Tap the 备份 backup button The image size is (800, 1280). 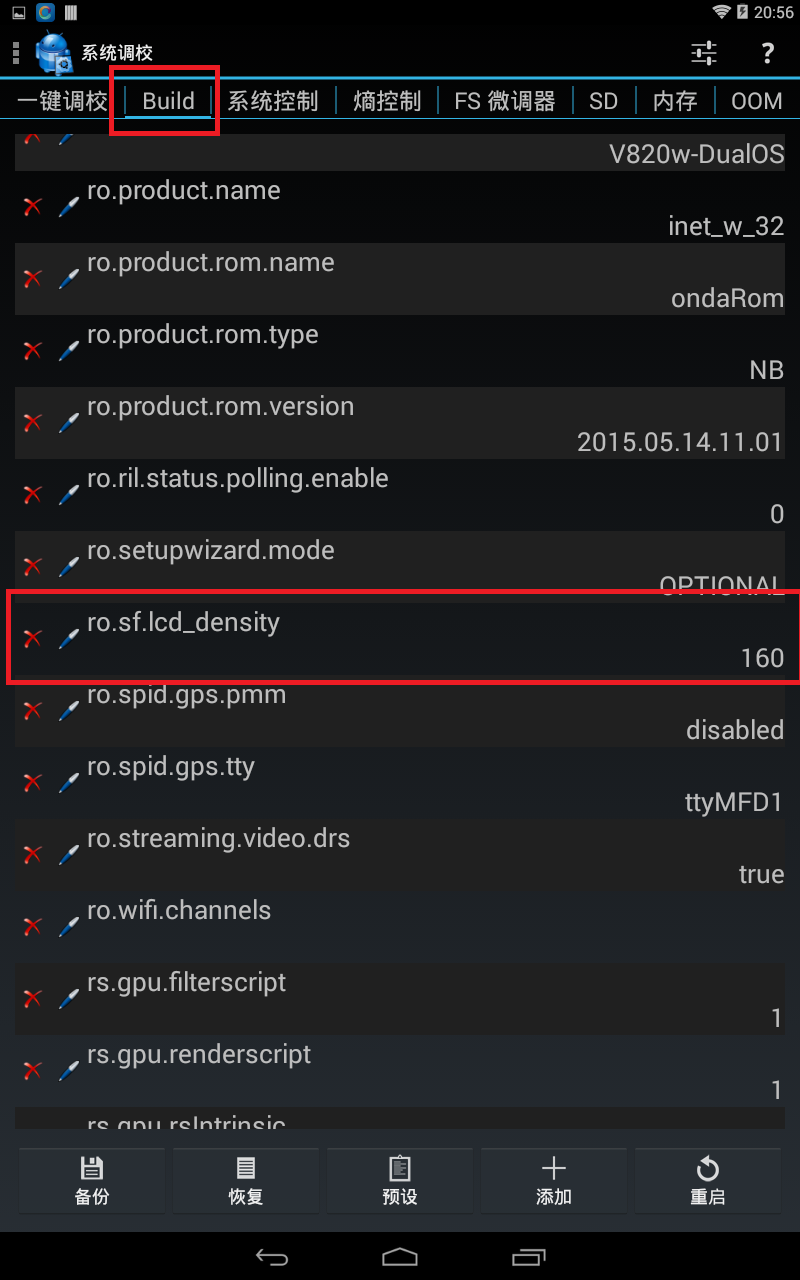point(92,1182)
